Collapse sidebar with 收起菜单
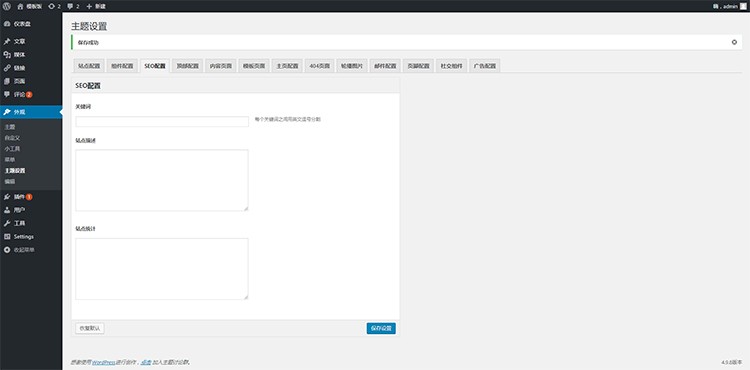This screenshot has width=750, height=370. pos(31,250)
